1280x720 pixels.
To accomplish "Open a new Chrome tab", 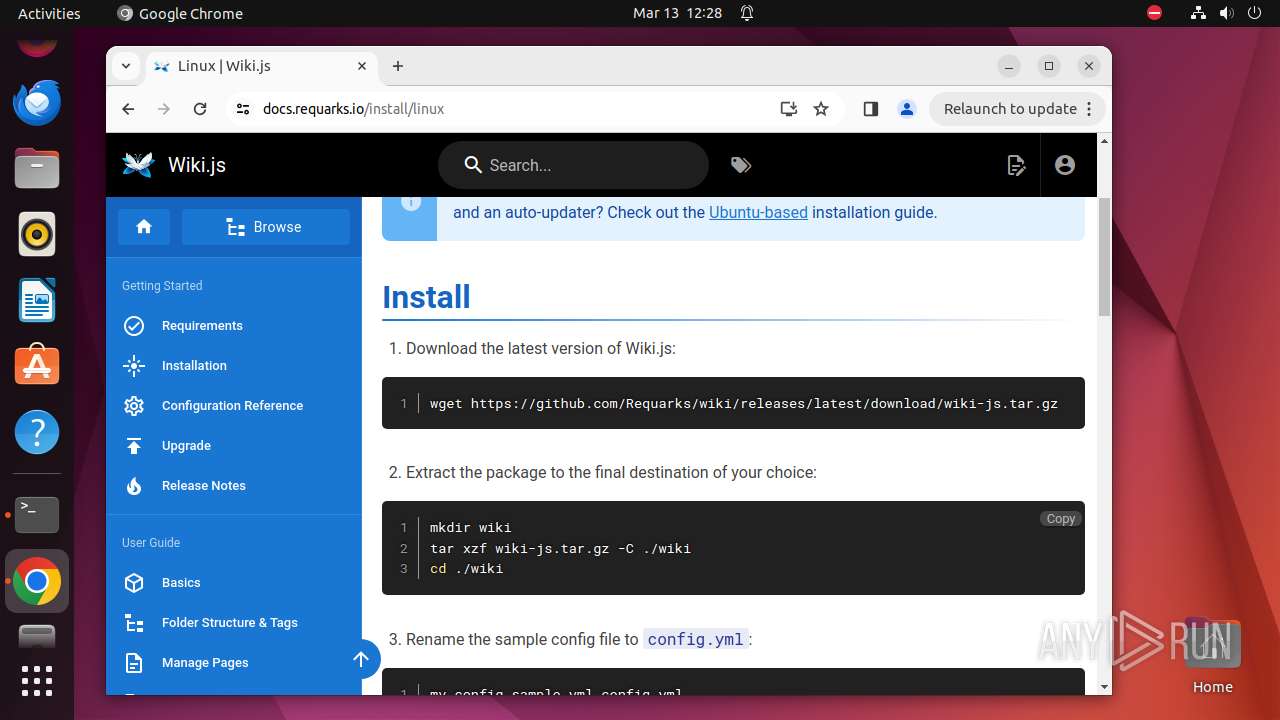I will tap(398, 66).
